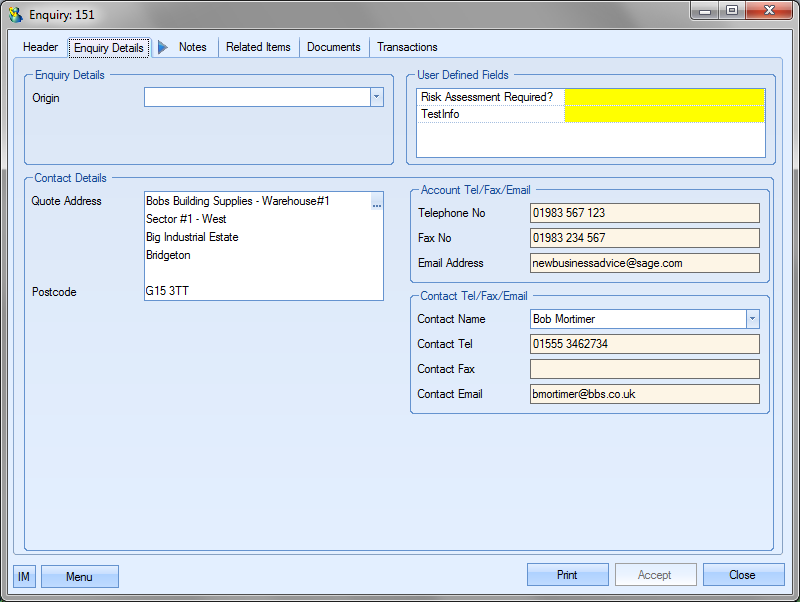The image size is (800, 602).
Task: Maximize the Enquiry window
Action: pyautogui.click(x=732, y=10)
